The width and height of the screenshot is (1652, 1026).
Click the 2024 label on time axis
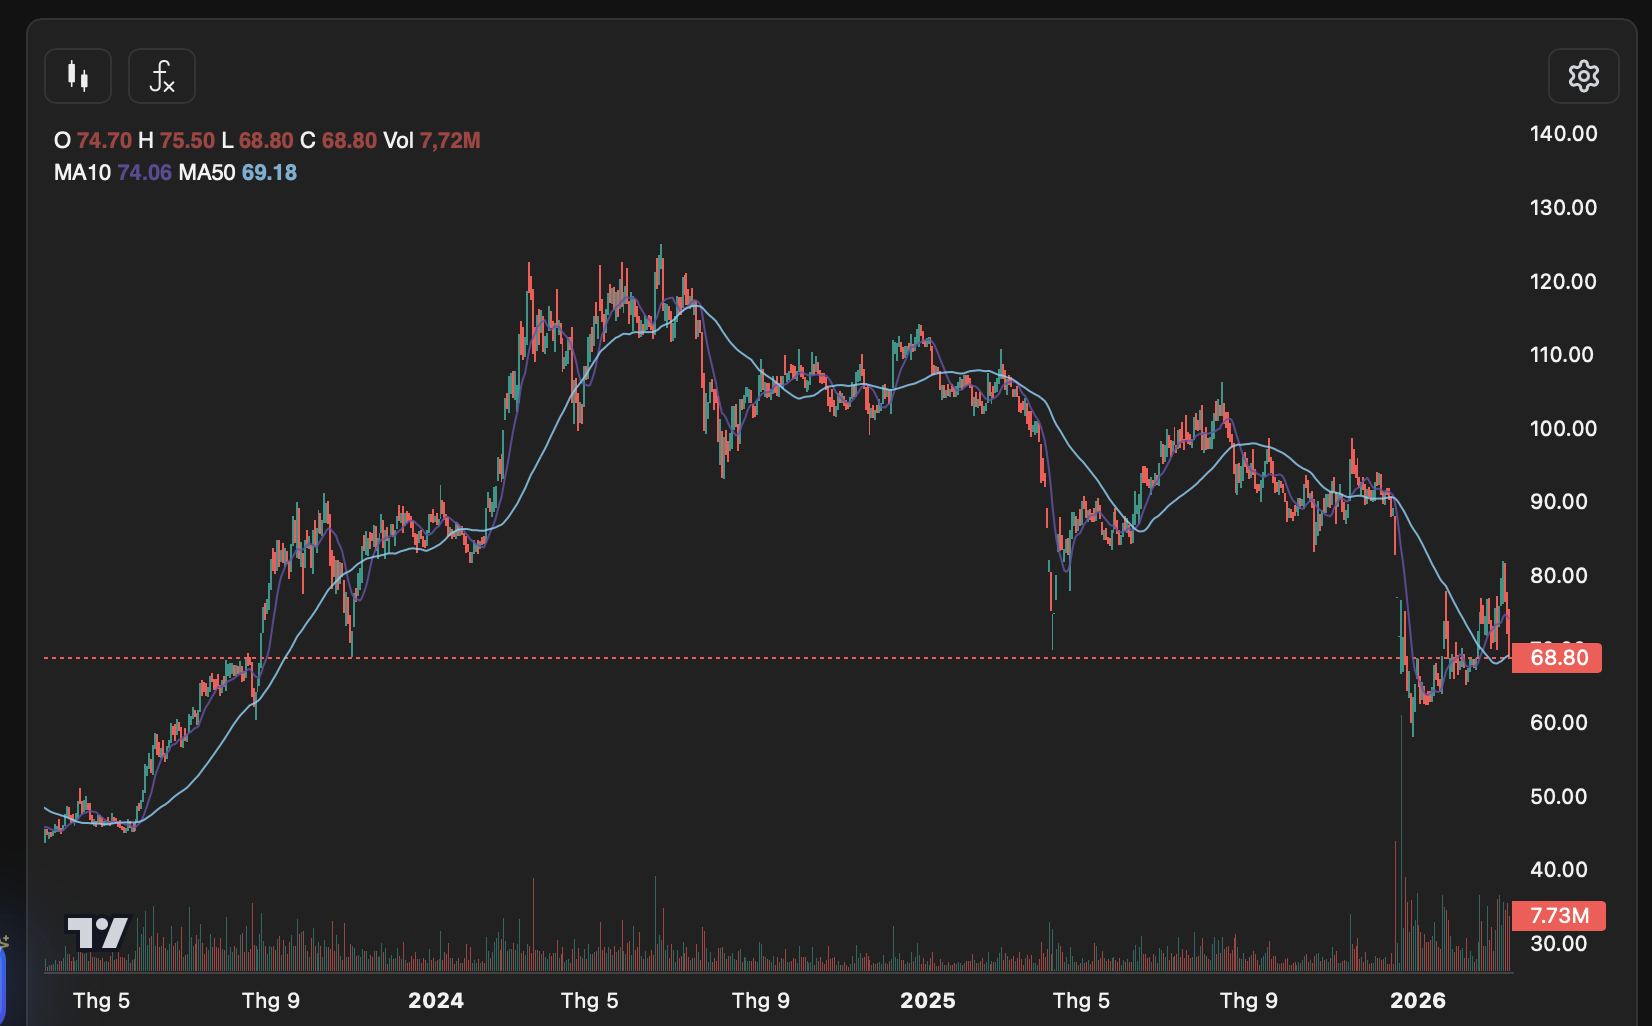pos(436,1001)
